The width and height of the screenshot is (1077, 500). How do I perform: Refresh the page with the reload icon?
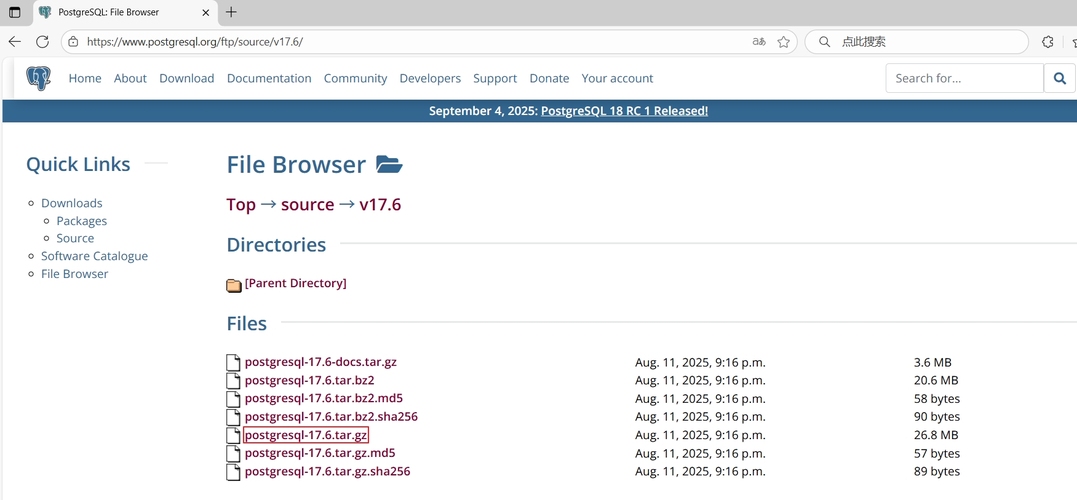42,42
